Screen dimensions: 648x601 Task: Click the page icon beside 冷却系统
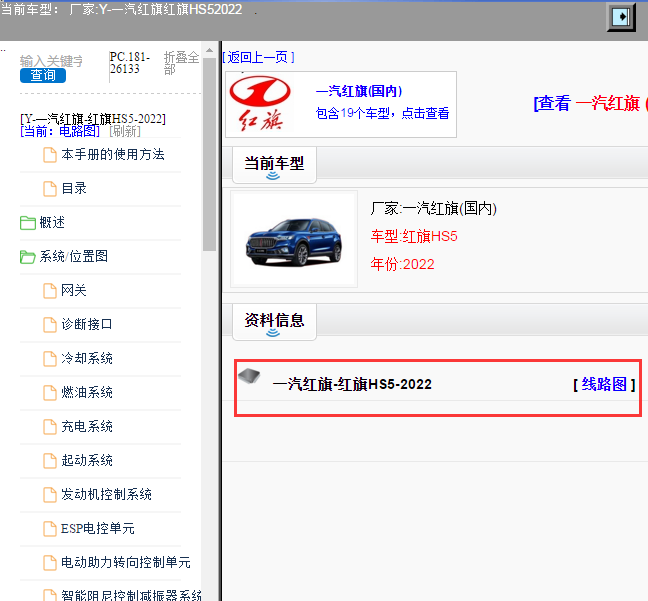pos(50,358)
